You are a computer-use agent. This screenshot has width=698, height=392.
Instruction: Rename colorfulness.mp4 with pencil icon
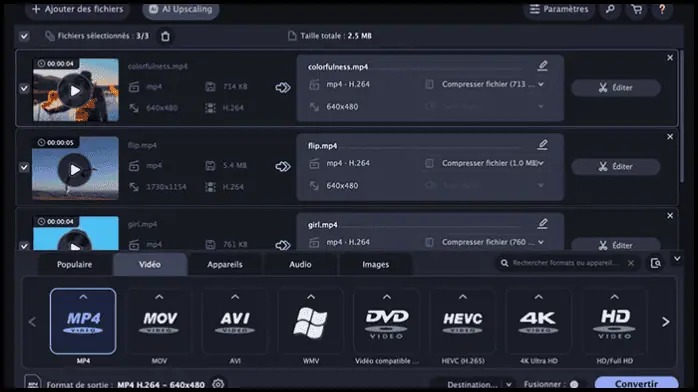click(x=542, y=66)
